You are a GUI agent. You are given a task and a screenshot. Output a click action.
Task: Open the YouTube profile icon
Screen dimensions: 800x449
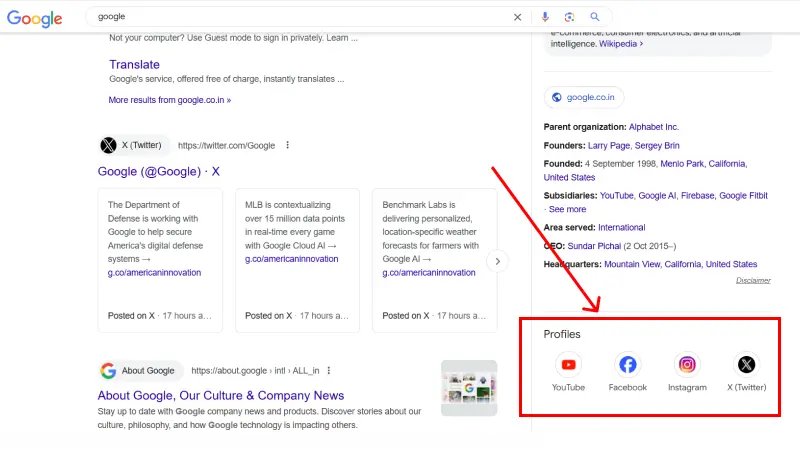click(x=569, y=365)
